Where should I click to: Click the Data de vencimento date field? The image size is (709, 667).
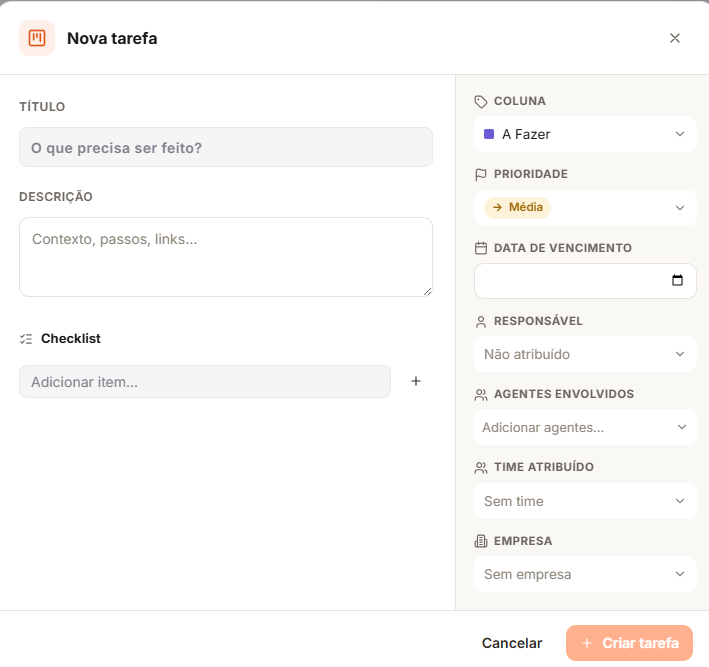click(585, 281)
